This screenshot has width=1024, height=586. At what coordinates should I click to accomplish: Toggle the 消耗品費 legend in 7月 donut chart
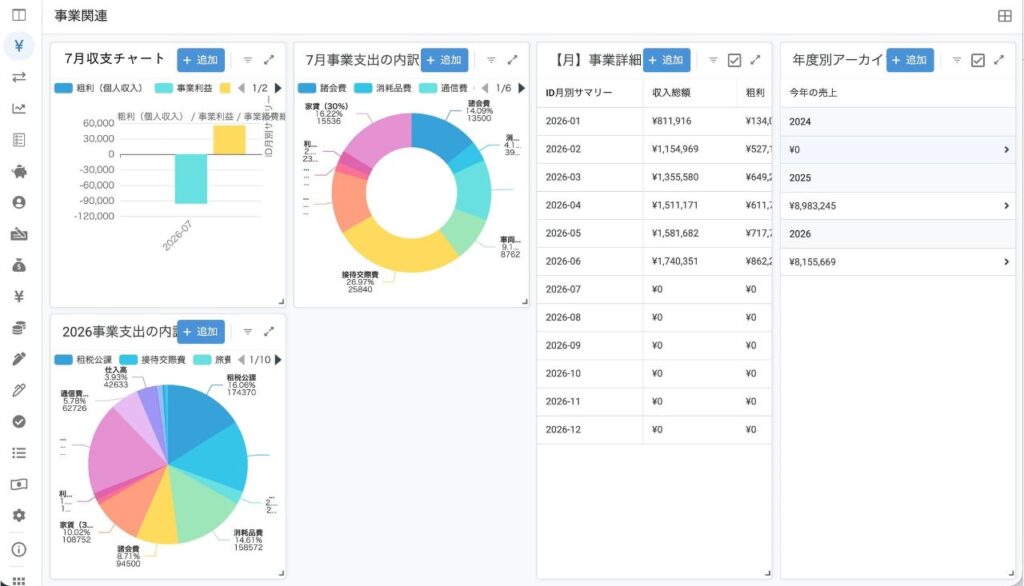383,88
